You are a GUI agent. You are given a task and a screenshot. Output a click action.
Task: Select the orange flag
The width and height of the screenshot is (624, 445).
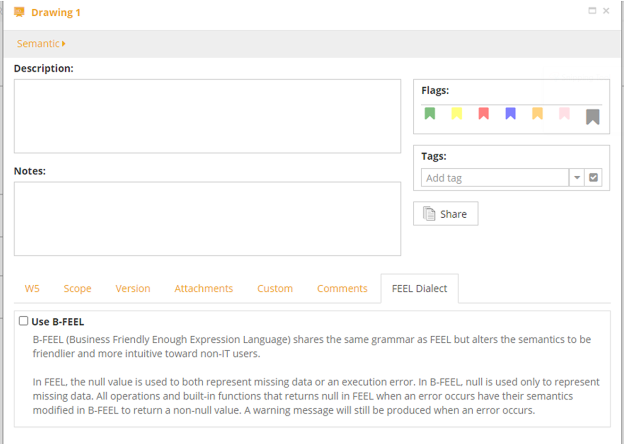click(x=538, y=114)
